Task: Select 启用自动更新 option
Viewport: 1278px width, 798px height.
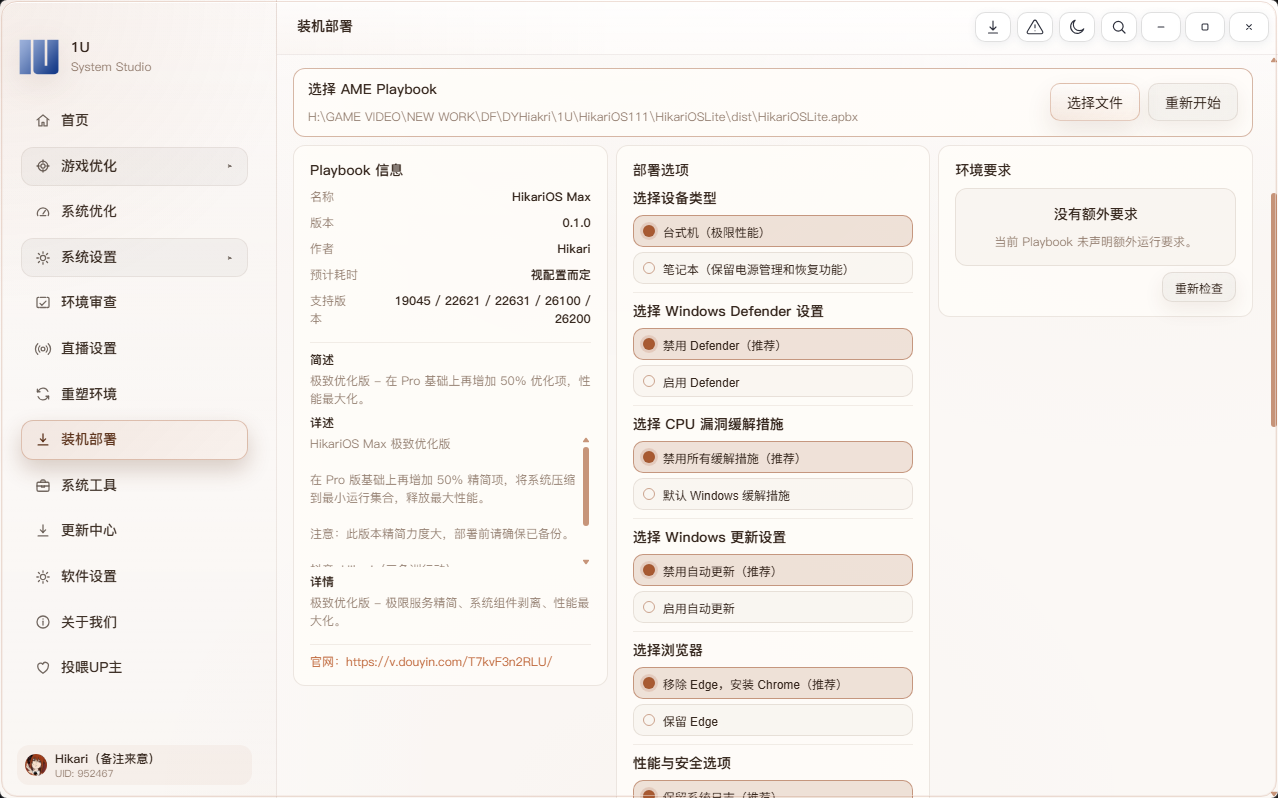Action: pos(773,608)
